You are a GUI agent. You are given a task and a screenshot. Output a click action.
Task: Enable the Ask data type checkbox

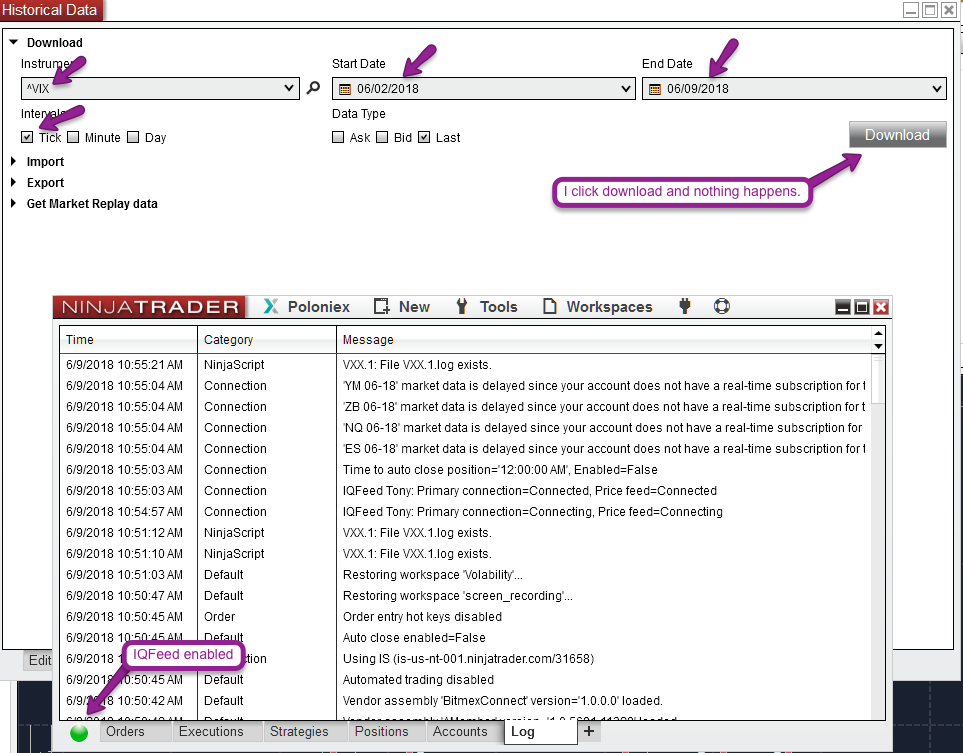click(338, 137)
